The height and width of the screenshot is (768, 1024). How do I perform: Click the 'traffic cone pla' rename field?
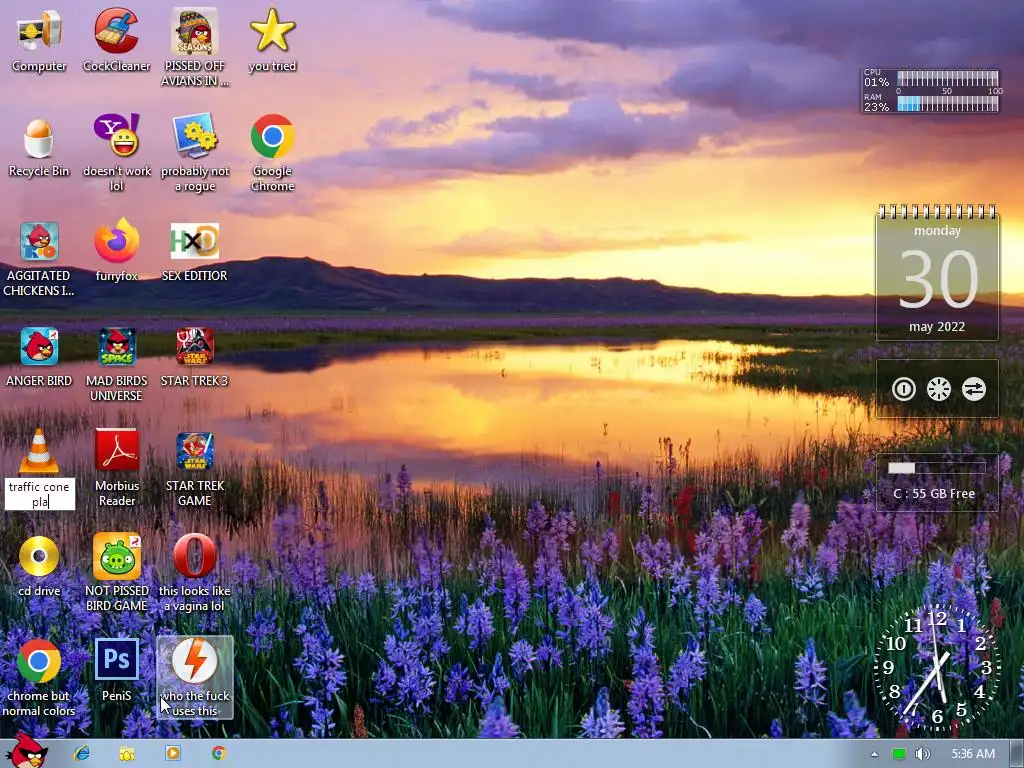[39, 494]
